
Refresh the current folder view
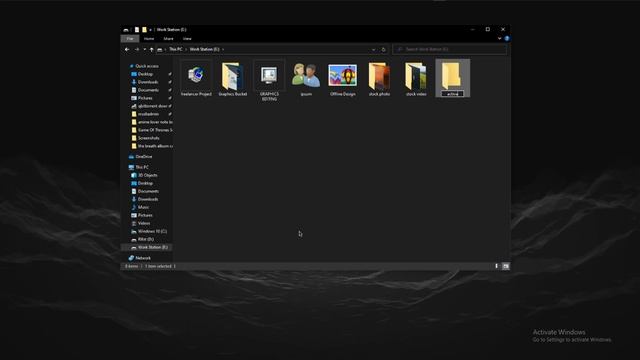(383, 49)
